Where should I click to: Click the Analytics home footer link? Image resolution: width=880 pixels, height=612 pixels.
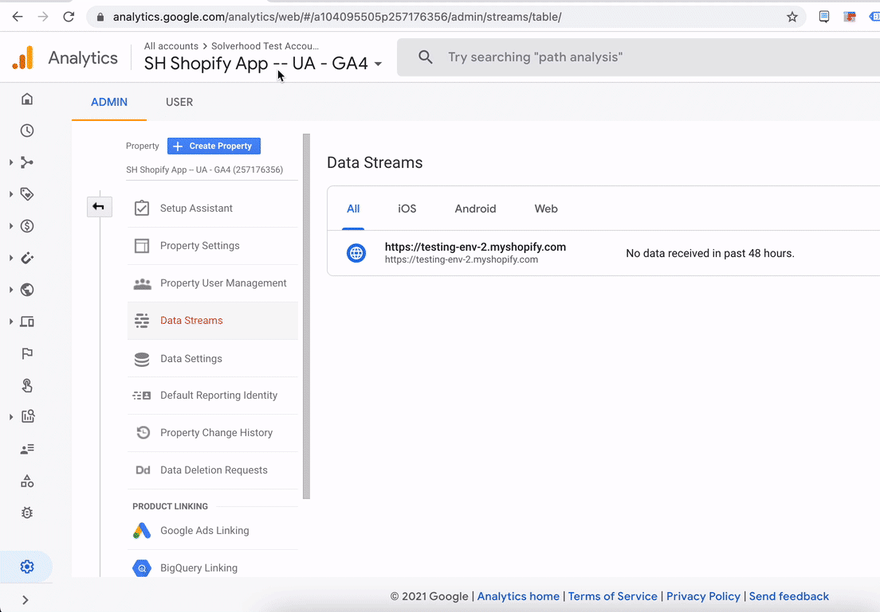(518, 596)
